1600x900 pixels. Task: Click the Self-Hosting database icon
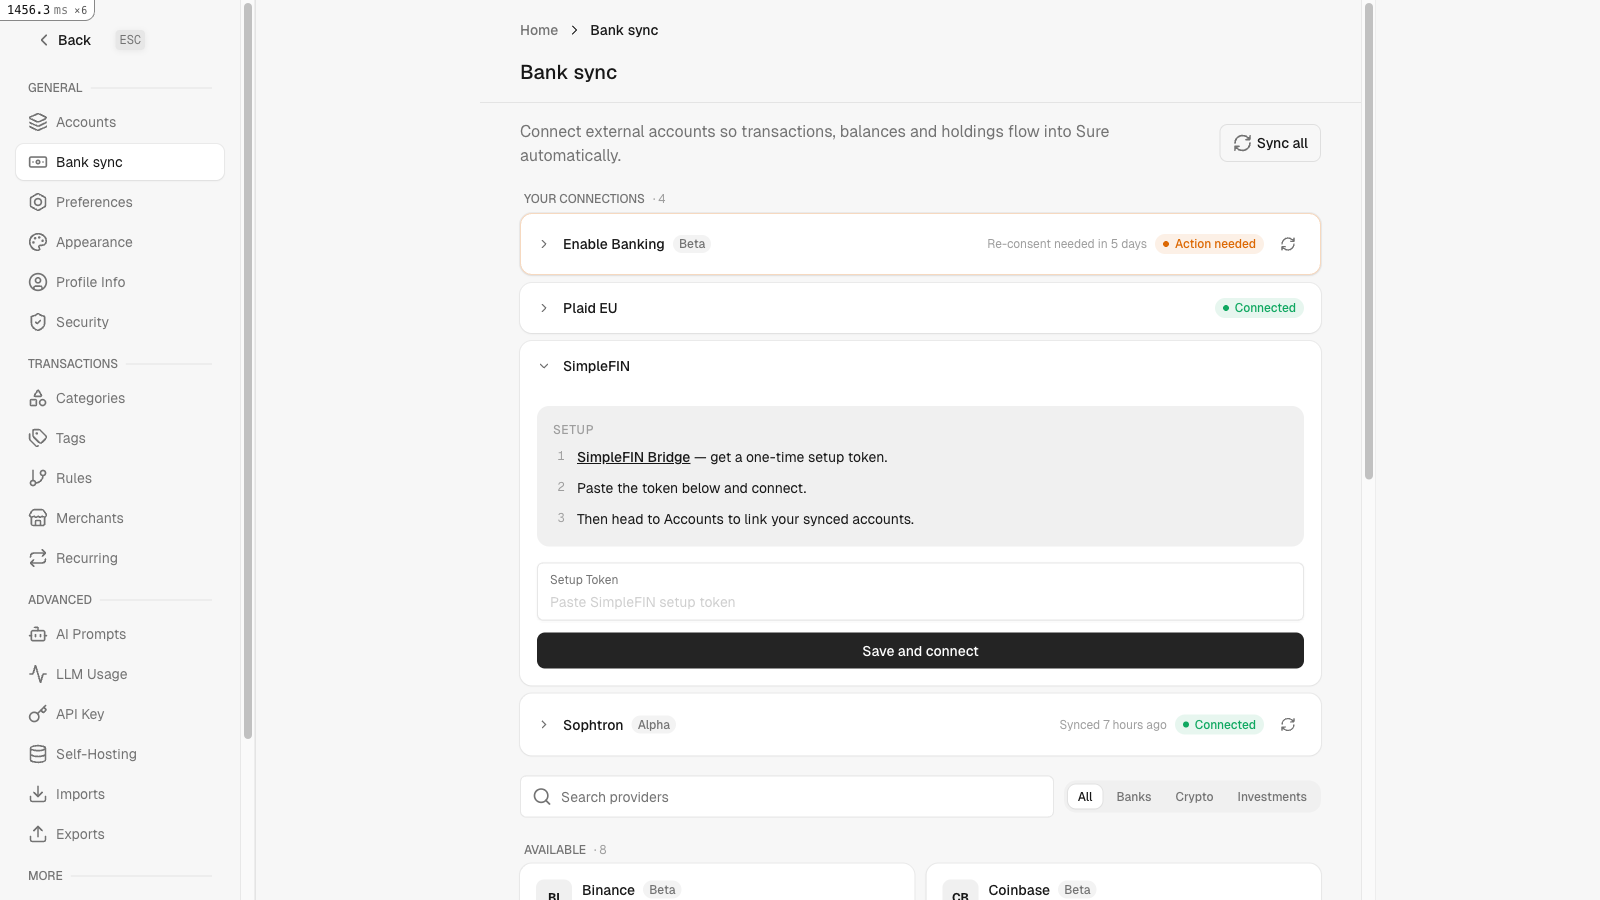(x=38, y=754)
